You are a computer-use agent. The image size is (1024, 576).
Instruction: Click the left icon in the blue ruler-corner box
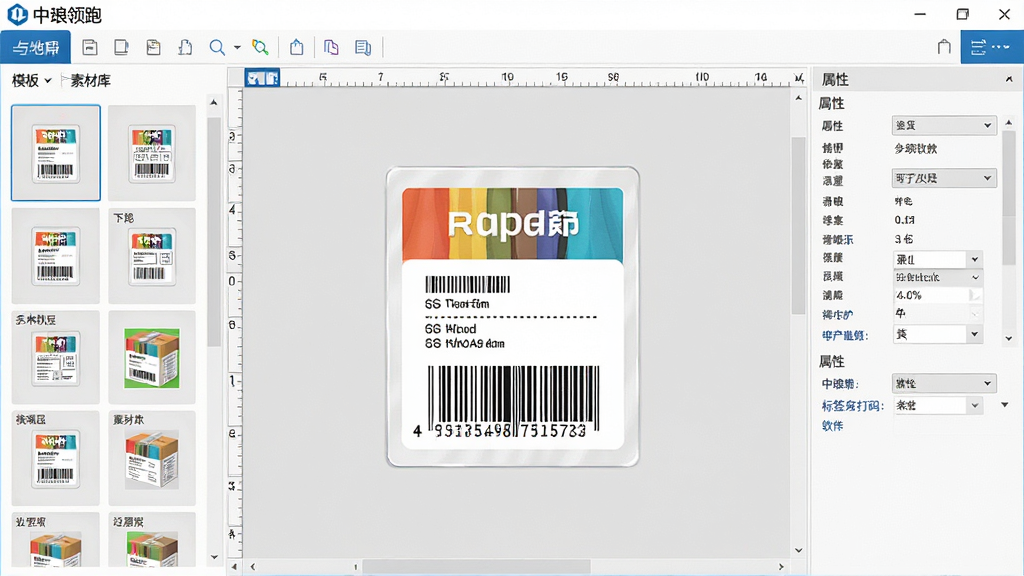[254, 78]
